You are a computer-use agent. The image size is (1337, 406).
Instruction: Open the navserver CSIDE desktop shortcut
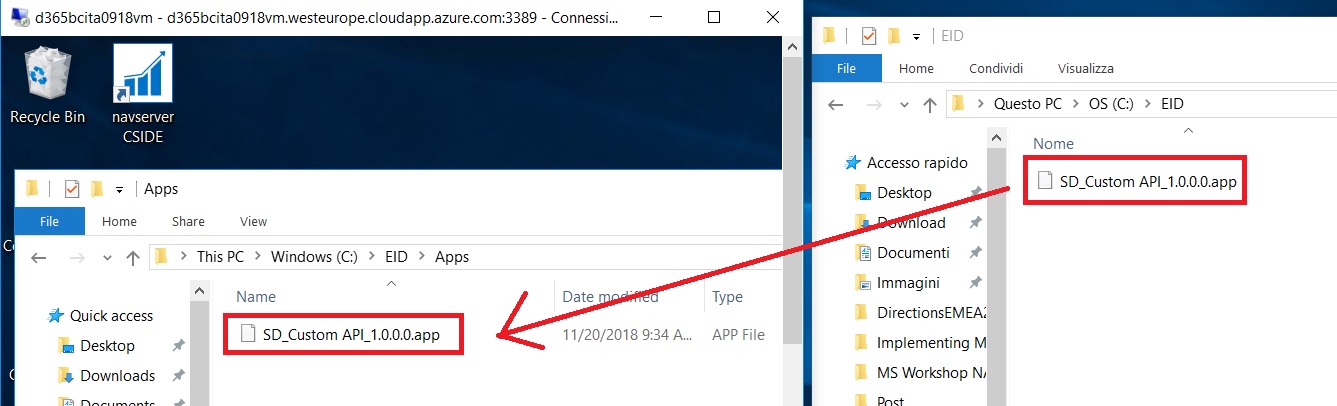(x=143, y=95)
